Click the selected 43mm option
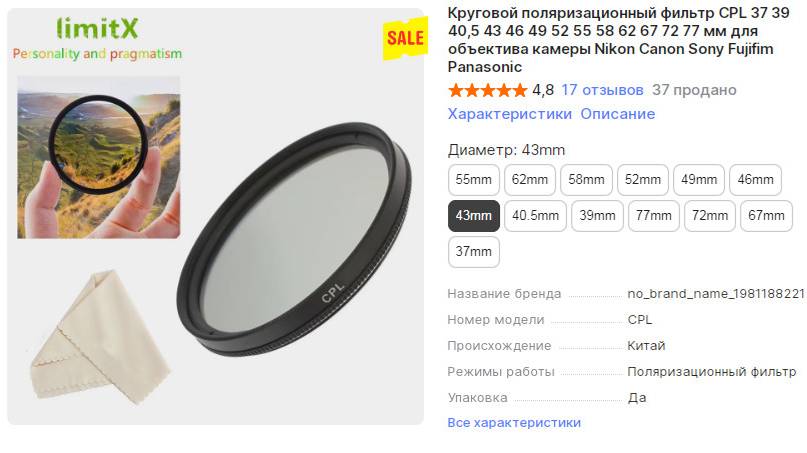The width and height of the screenshot is (807, 453). coord(473,216)
